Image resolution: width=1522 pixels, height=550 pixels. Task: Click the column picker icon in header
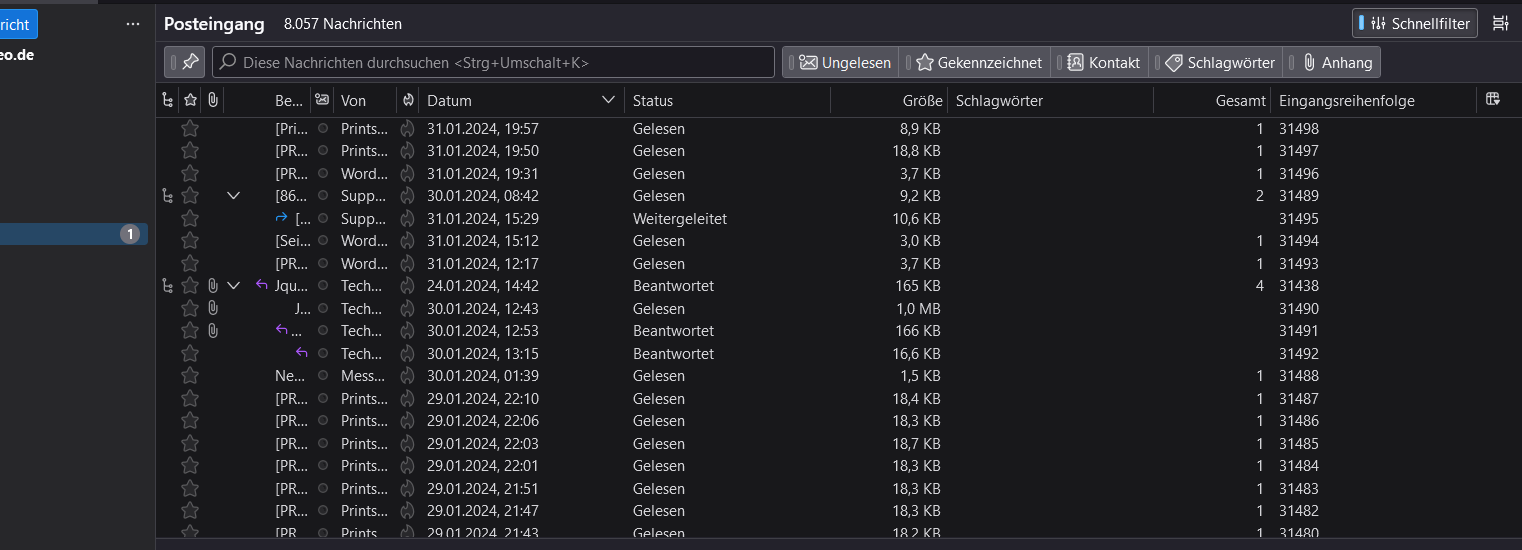coord(1492,99)
